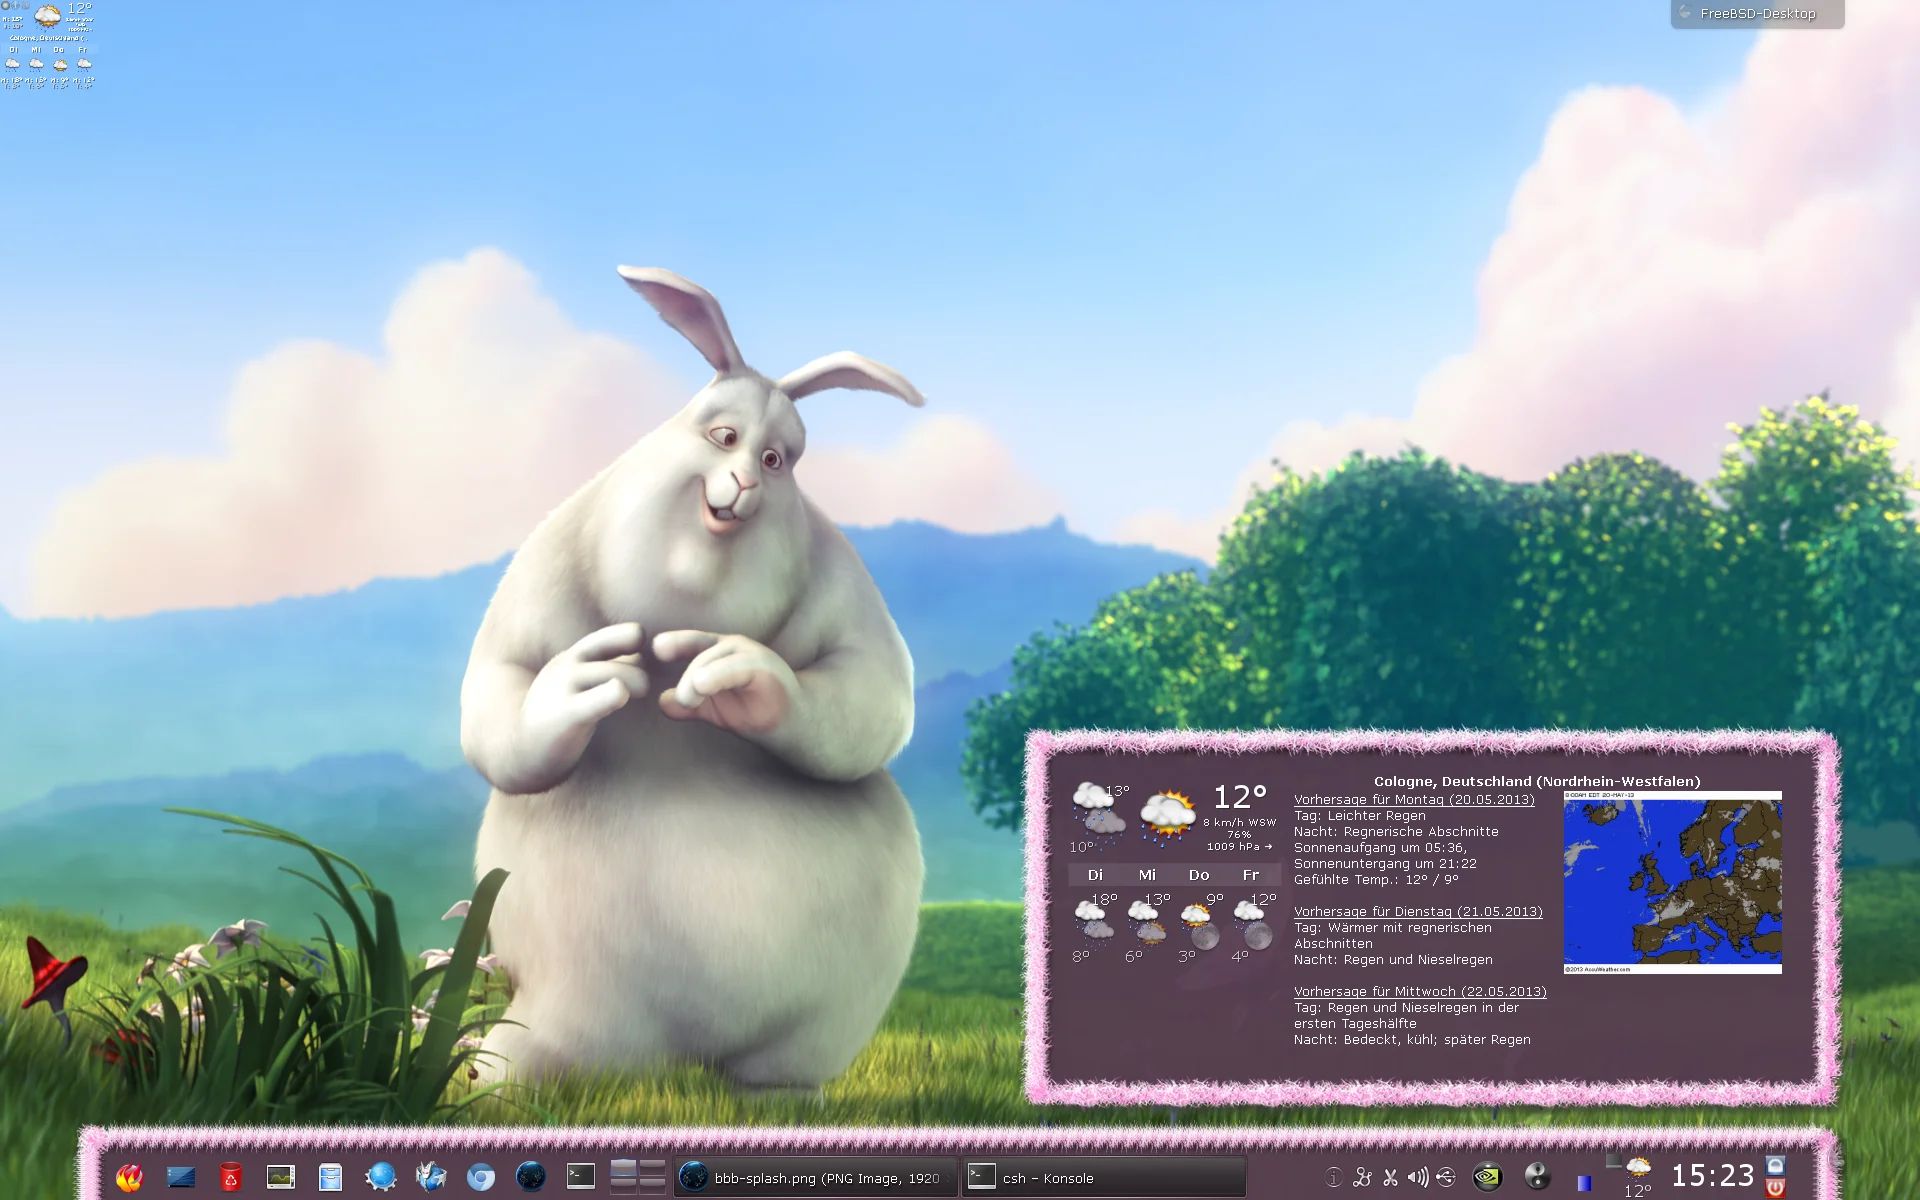The width and height of the screenshot is (1920, 1200).
Task: Lock the screen with padlock button
Action: pos(1776,1165)
